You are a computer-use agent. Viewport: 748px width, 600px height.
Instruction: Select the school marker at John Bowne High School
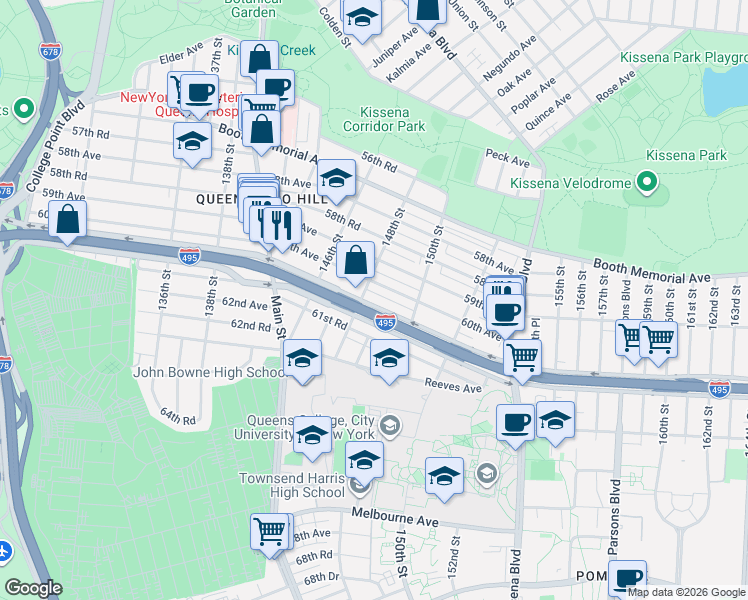tap(302, 360)
